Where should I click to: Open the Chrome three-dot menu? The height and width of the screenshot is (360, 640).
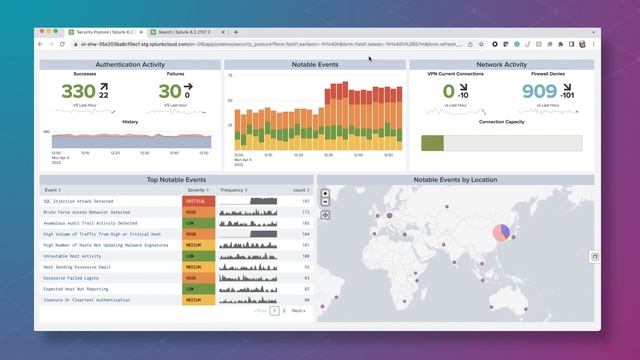coord(593,44)
